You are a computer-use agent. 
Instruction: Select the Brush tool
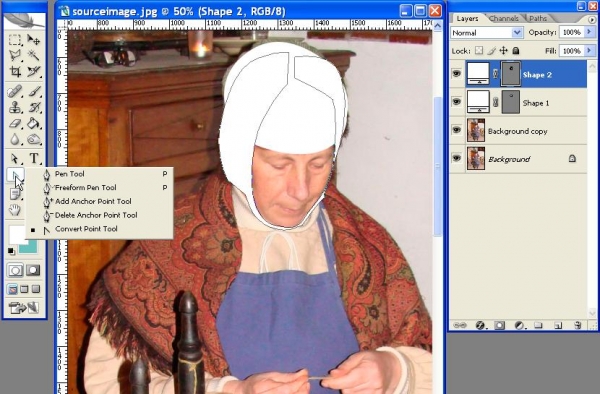[34, 91]
